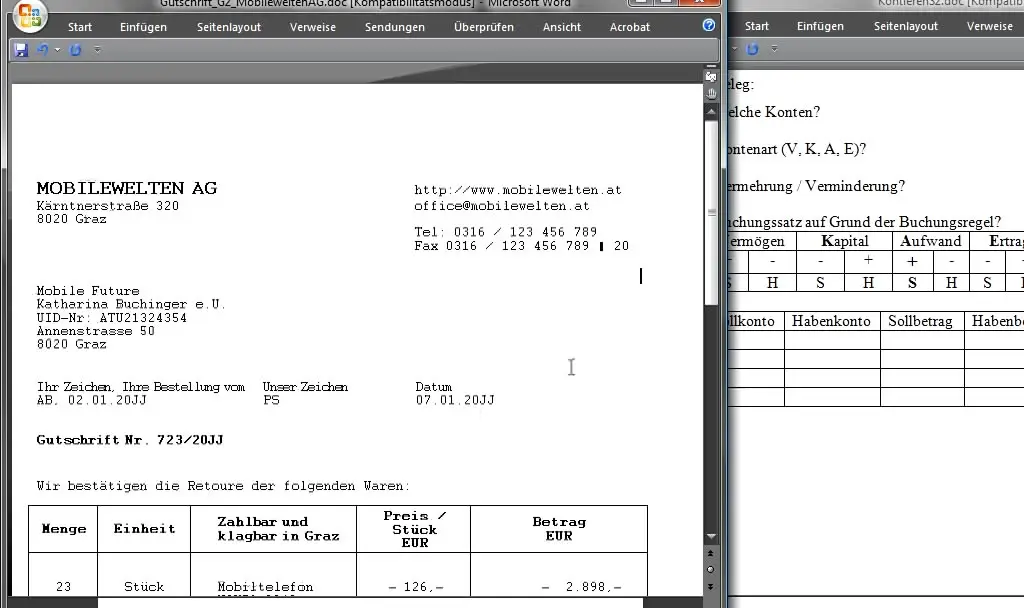Click the Kärntnerstraße 320 address line
1024x608 pixels.
click(x=108, y=206)
